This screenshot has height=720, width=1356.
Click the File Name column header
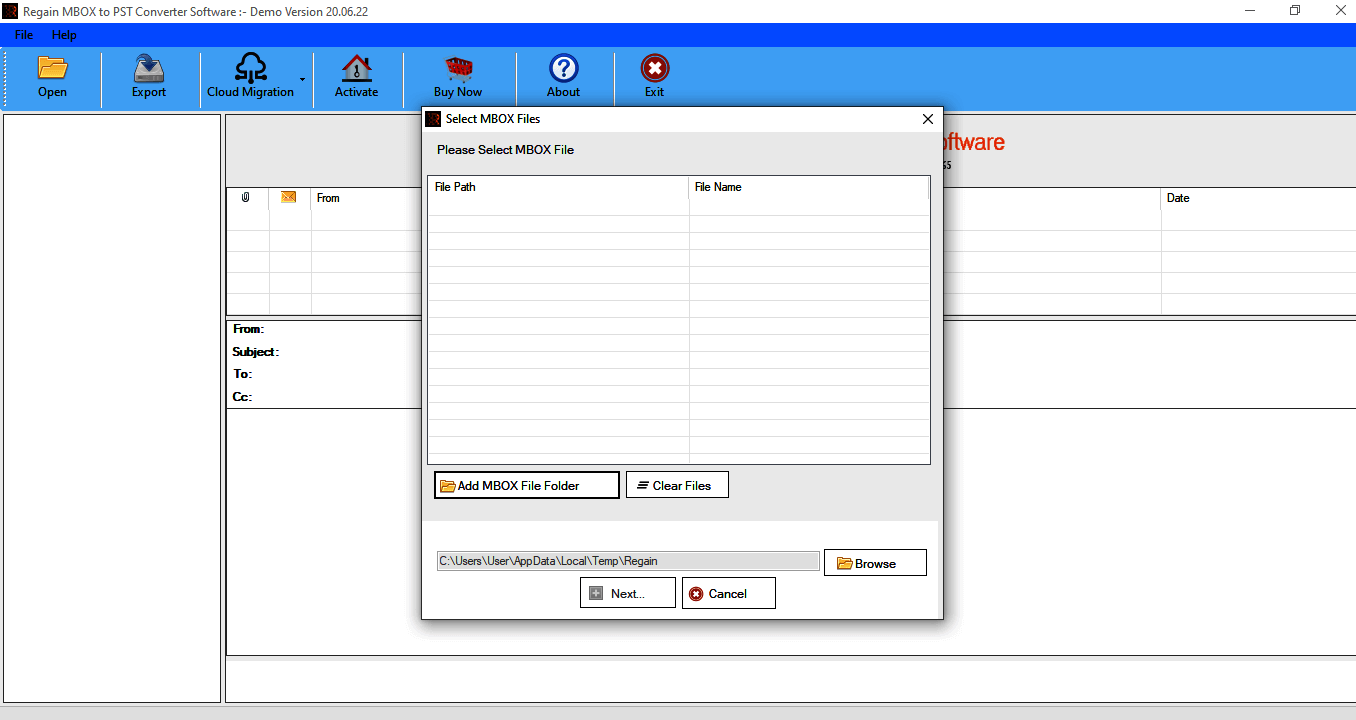click(x=809, y=187)
